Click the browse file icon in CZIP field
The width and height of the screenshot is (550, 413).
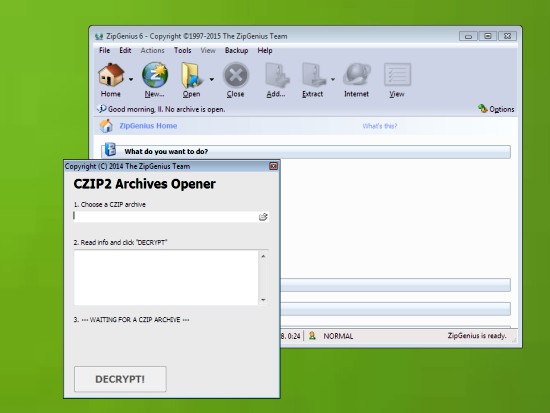(x=263, y=217)
